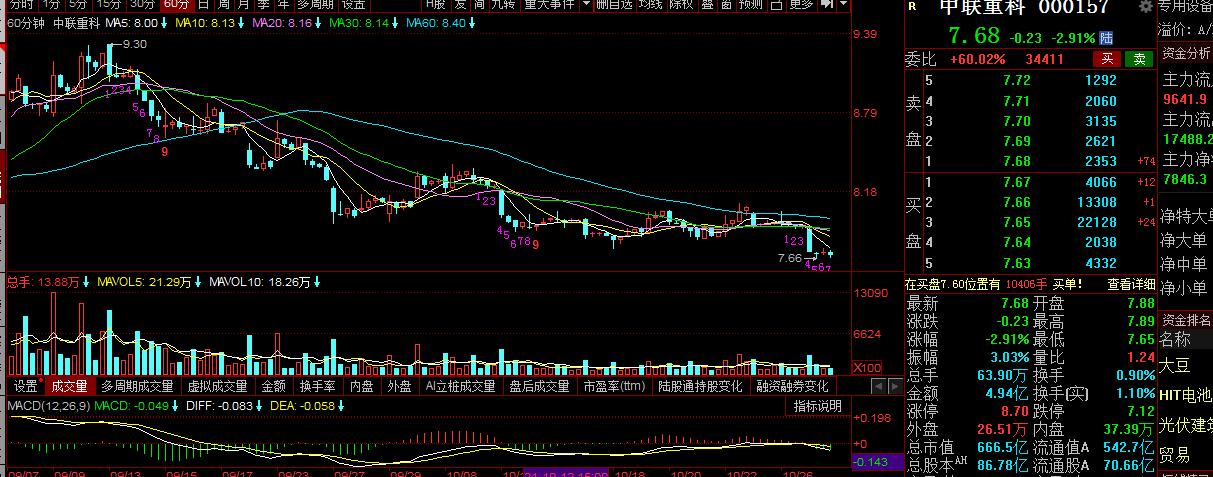Click sell level 5 price 7.72
The image size is (1213, 477).
pyautogui.click(x=1016, y=80)
